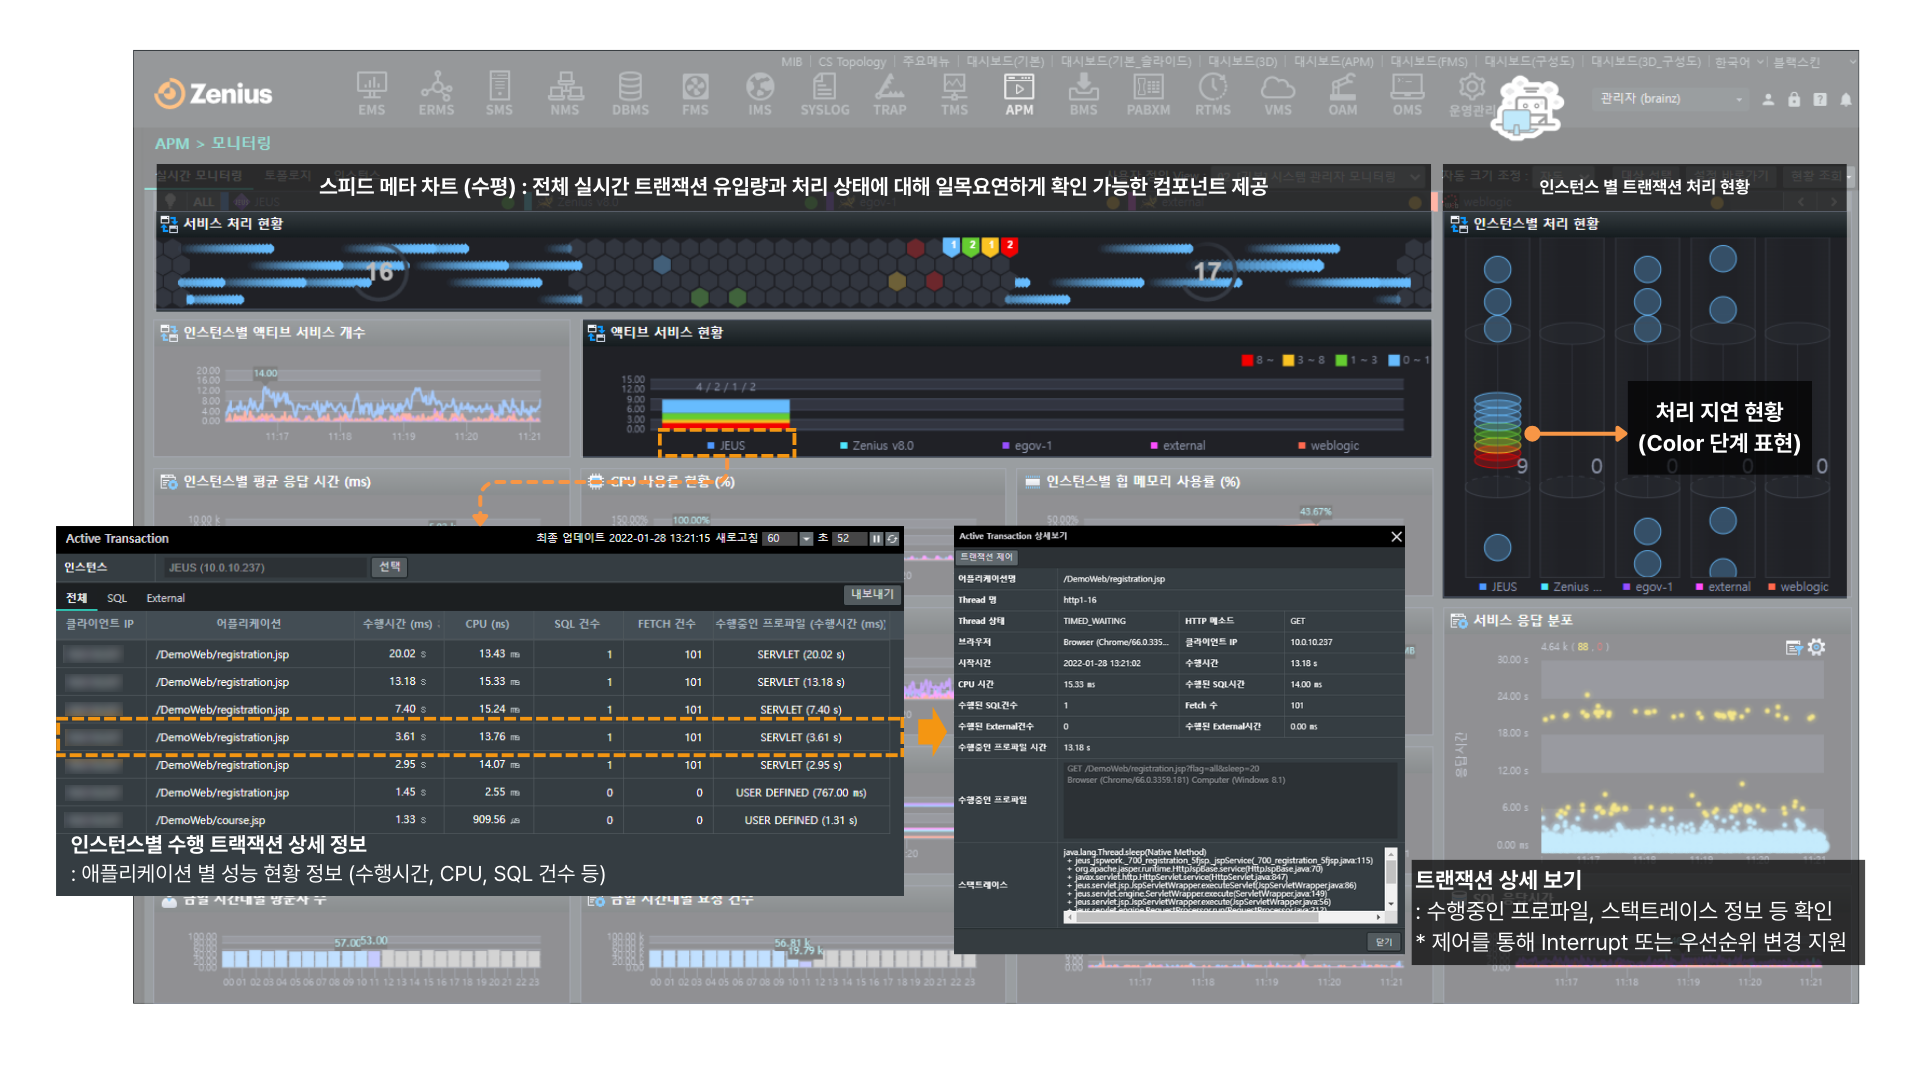This screenshot has height=1080, width=1920.
Task: Open the 대시보드(APM) menu link
Action: point(1334,62)
